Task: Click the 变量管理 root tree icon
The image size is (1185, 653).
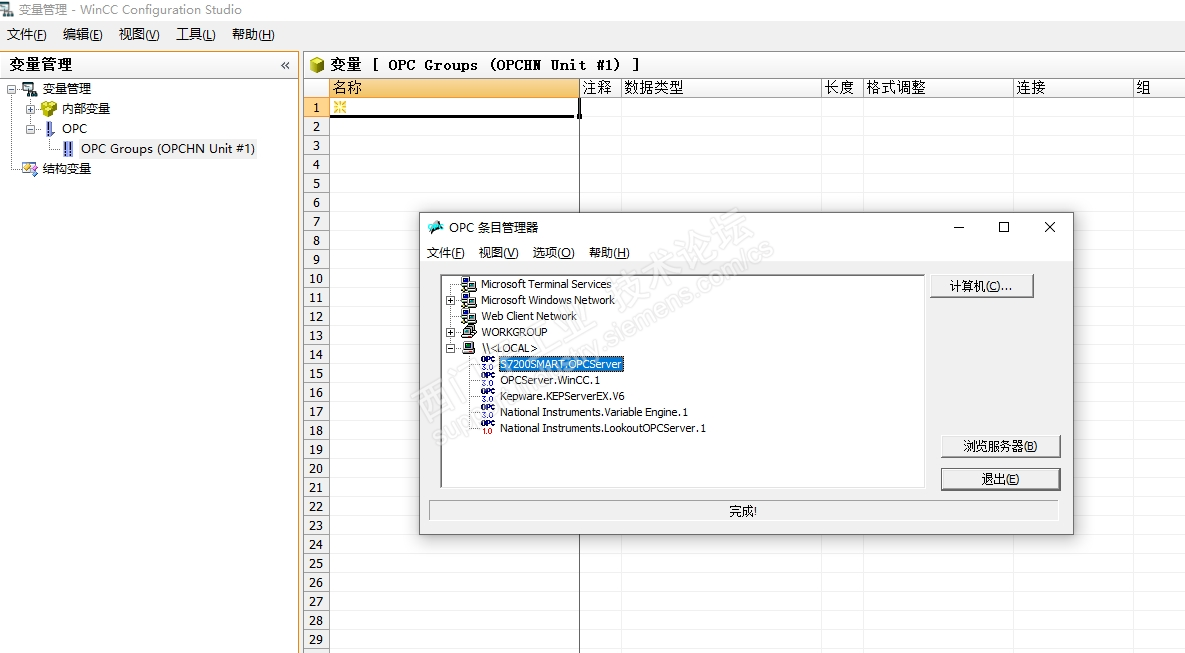Action: (29, 89)
